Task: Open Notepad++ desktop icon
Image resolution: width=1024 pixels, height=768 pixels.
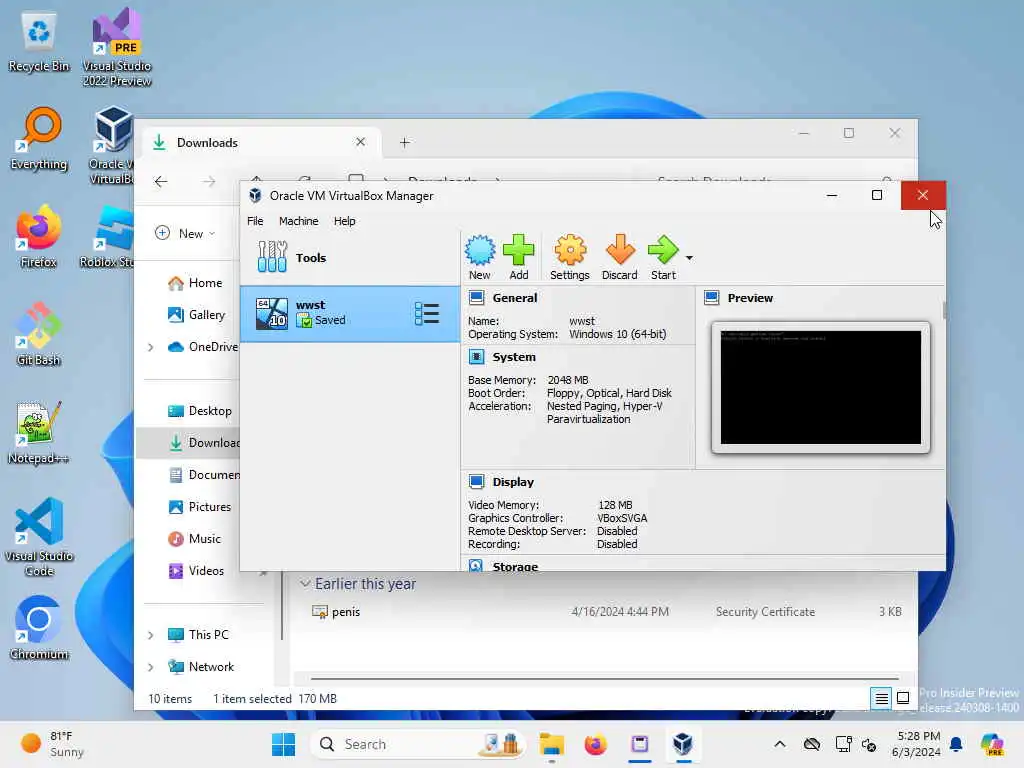Action: coord(39,432)
